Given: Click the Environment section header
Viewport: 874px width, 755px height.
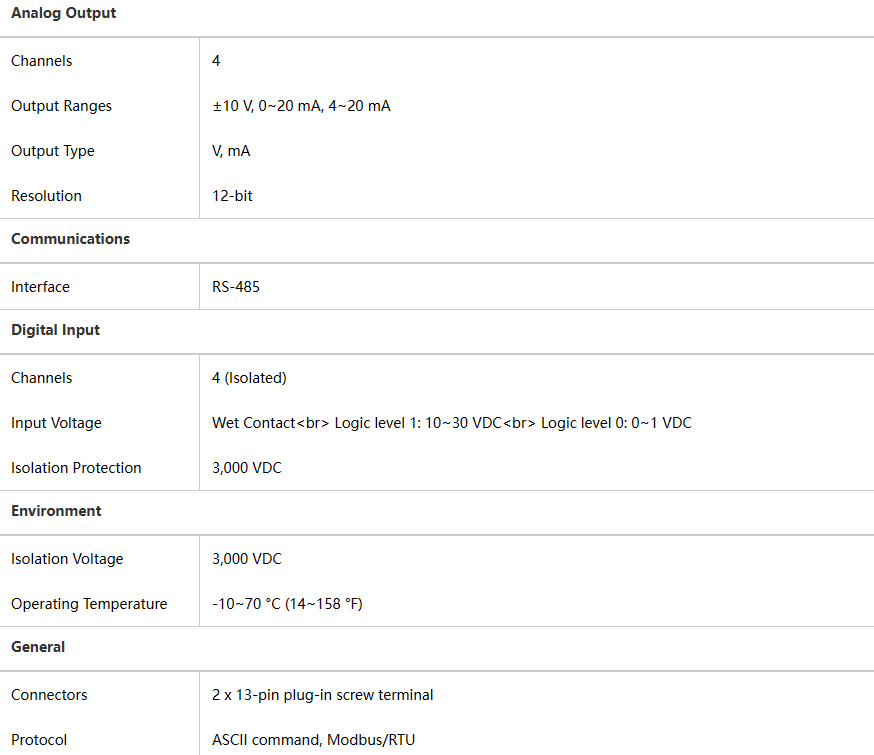Looking at the screenshot, I should click(x=56, y=511).
